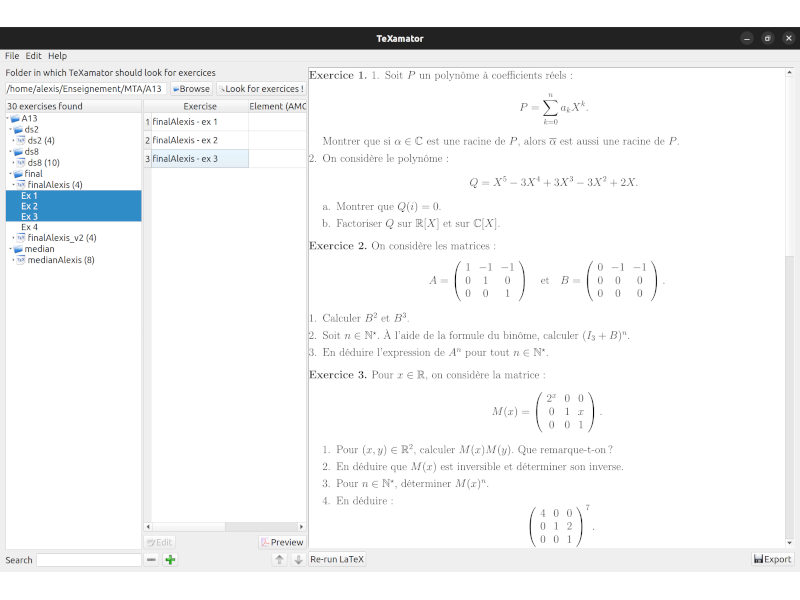Select the finalAlexis - ex 1 row

[x=199, y=122]
